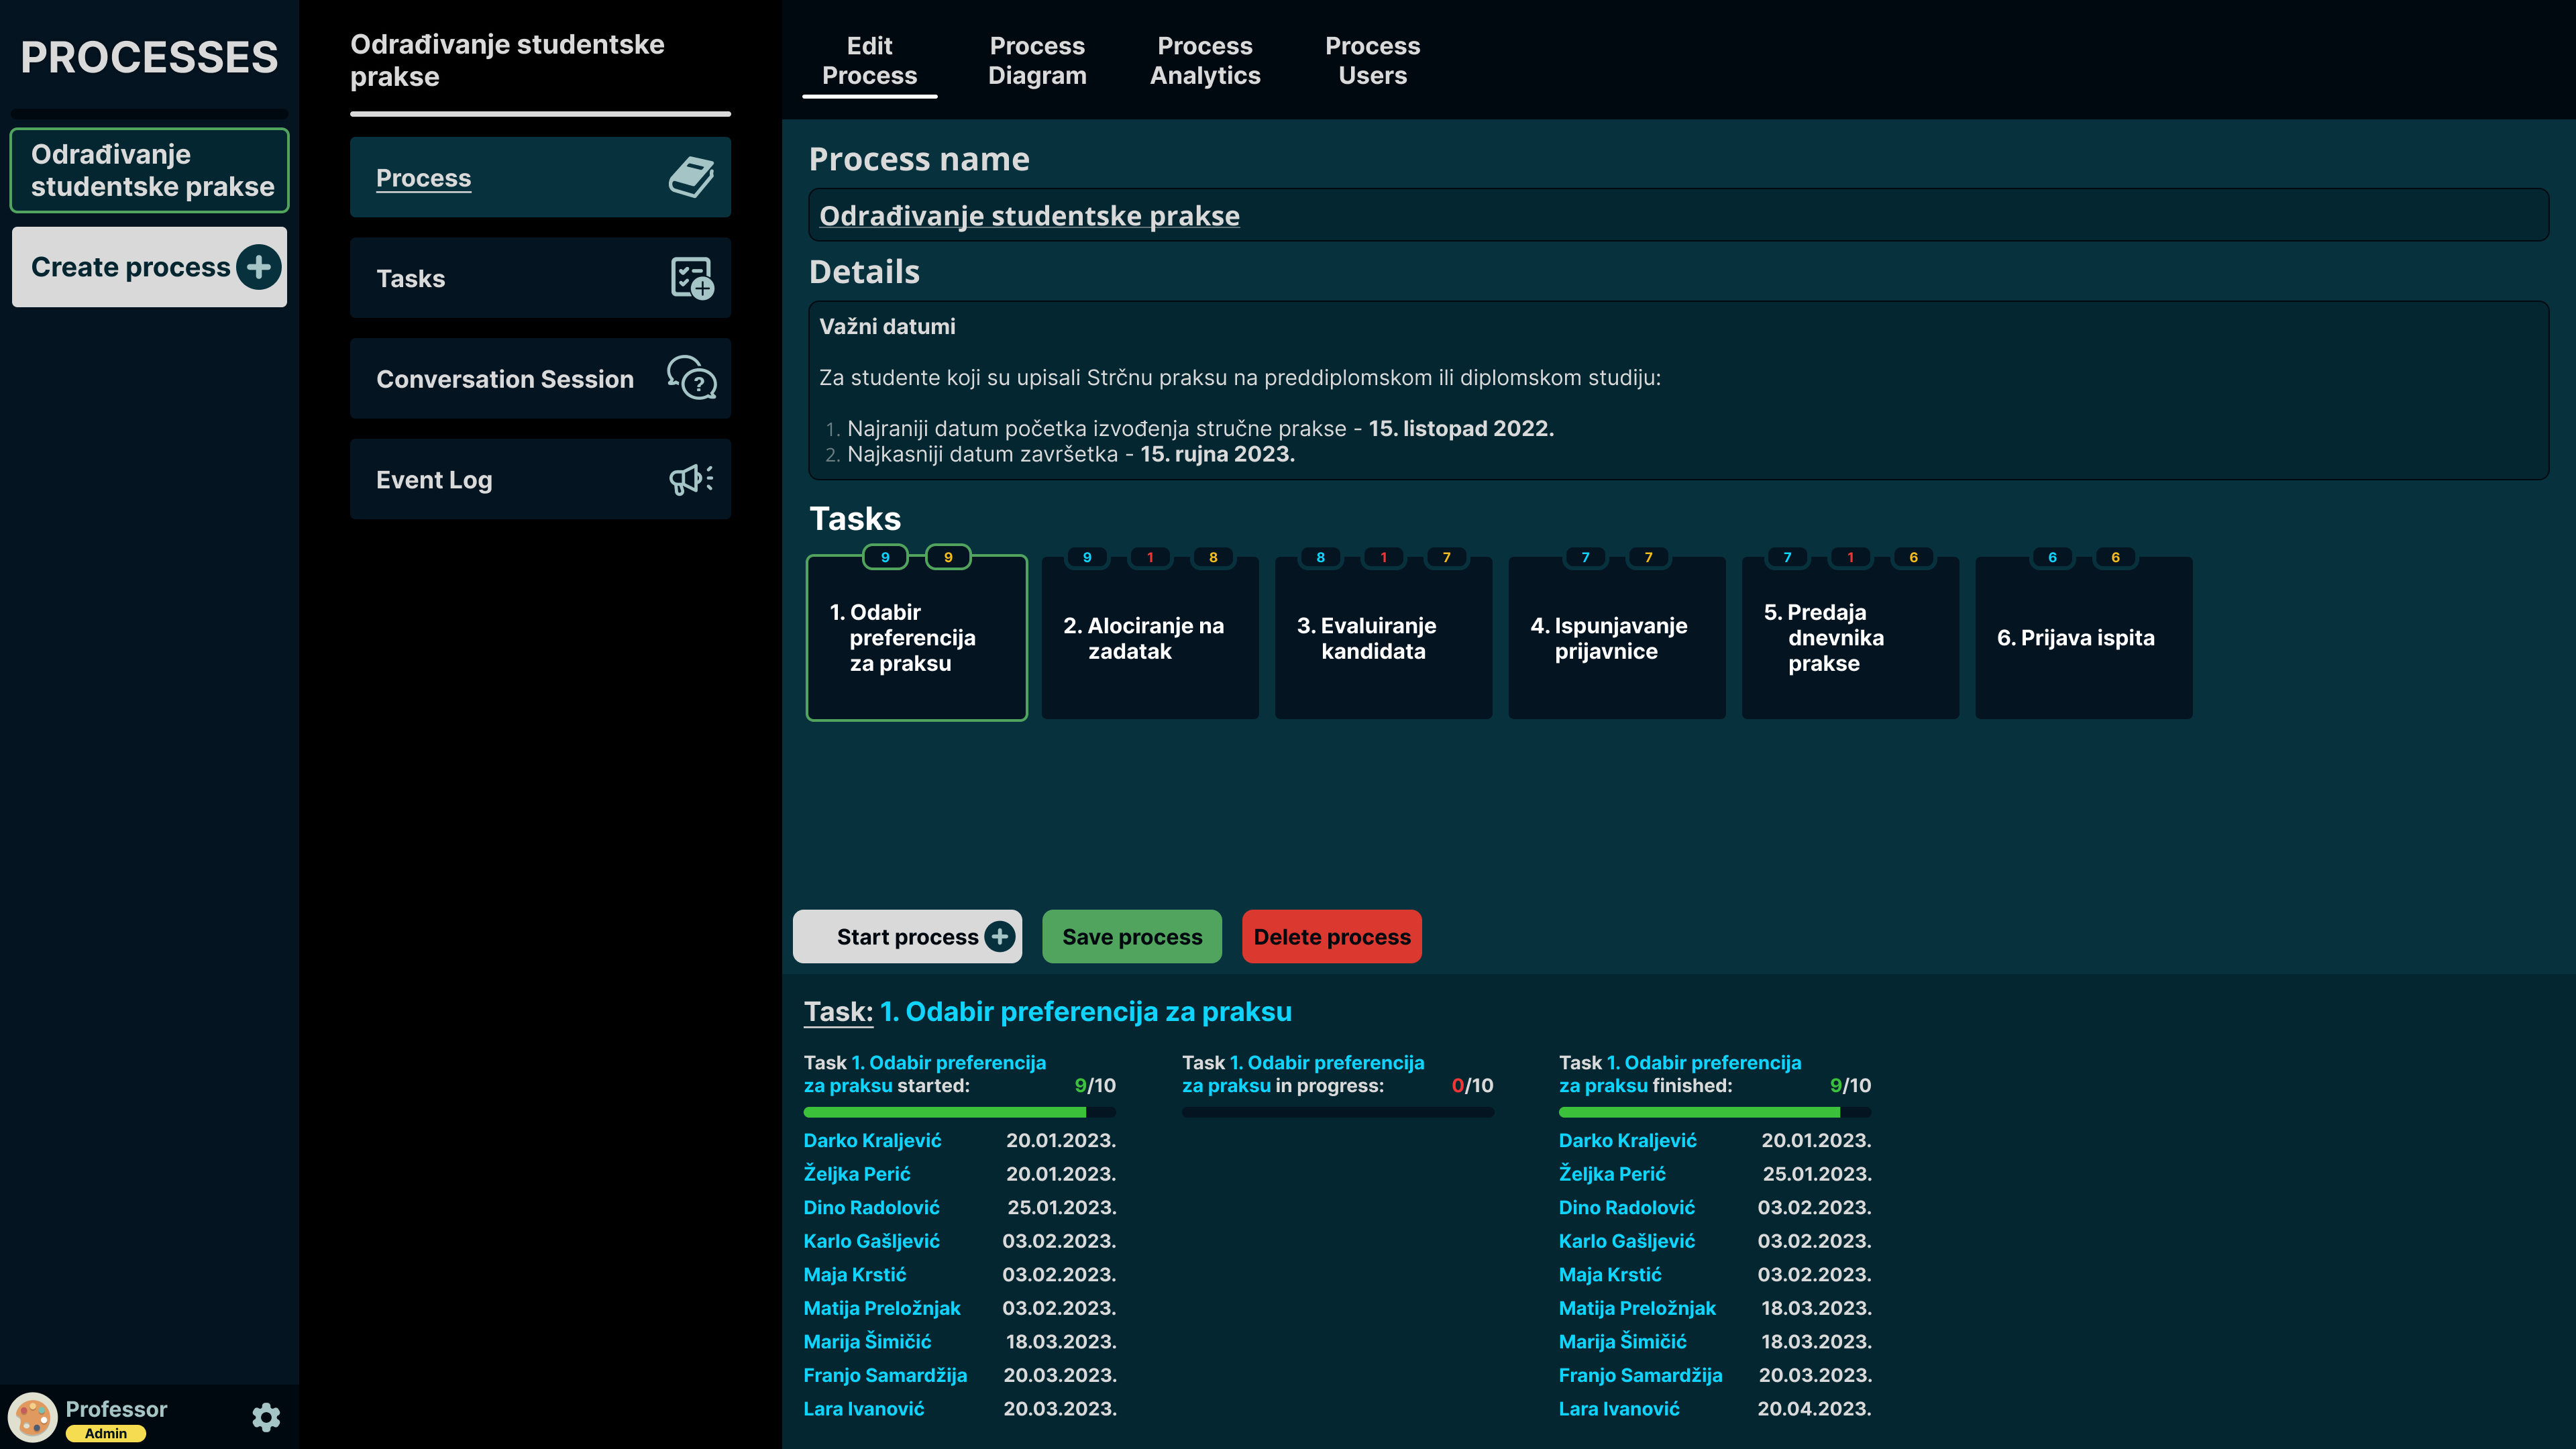This screenshot has width=2576, height=1449.
Task: Click the started task green progress bar
Action: 944,1112
